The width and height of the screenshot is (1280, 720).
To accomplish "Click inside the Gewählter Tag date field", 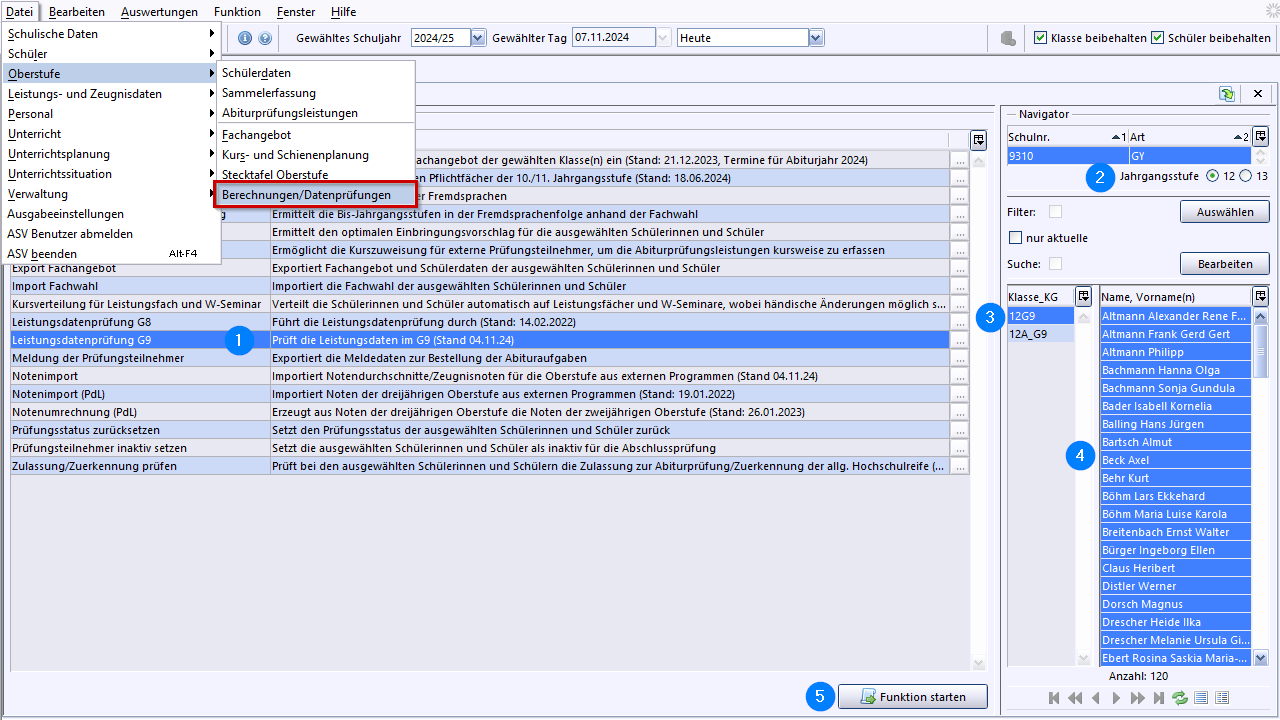I will [x=614, y=38].
